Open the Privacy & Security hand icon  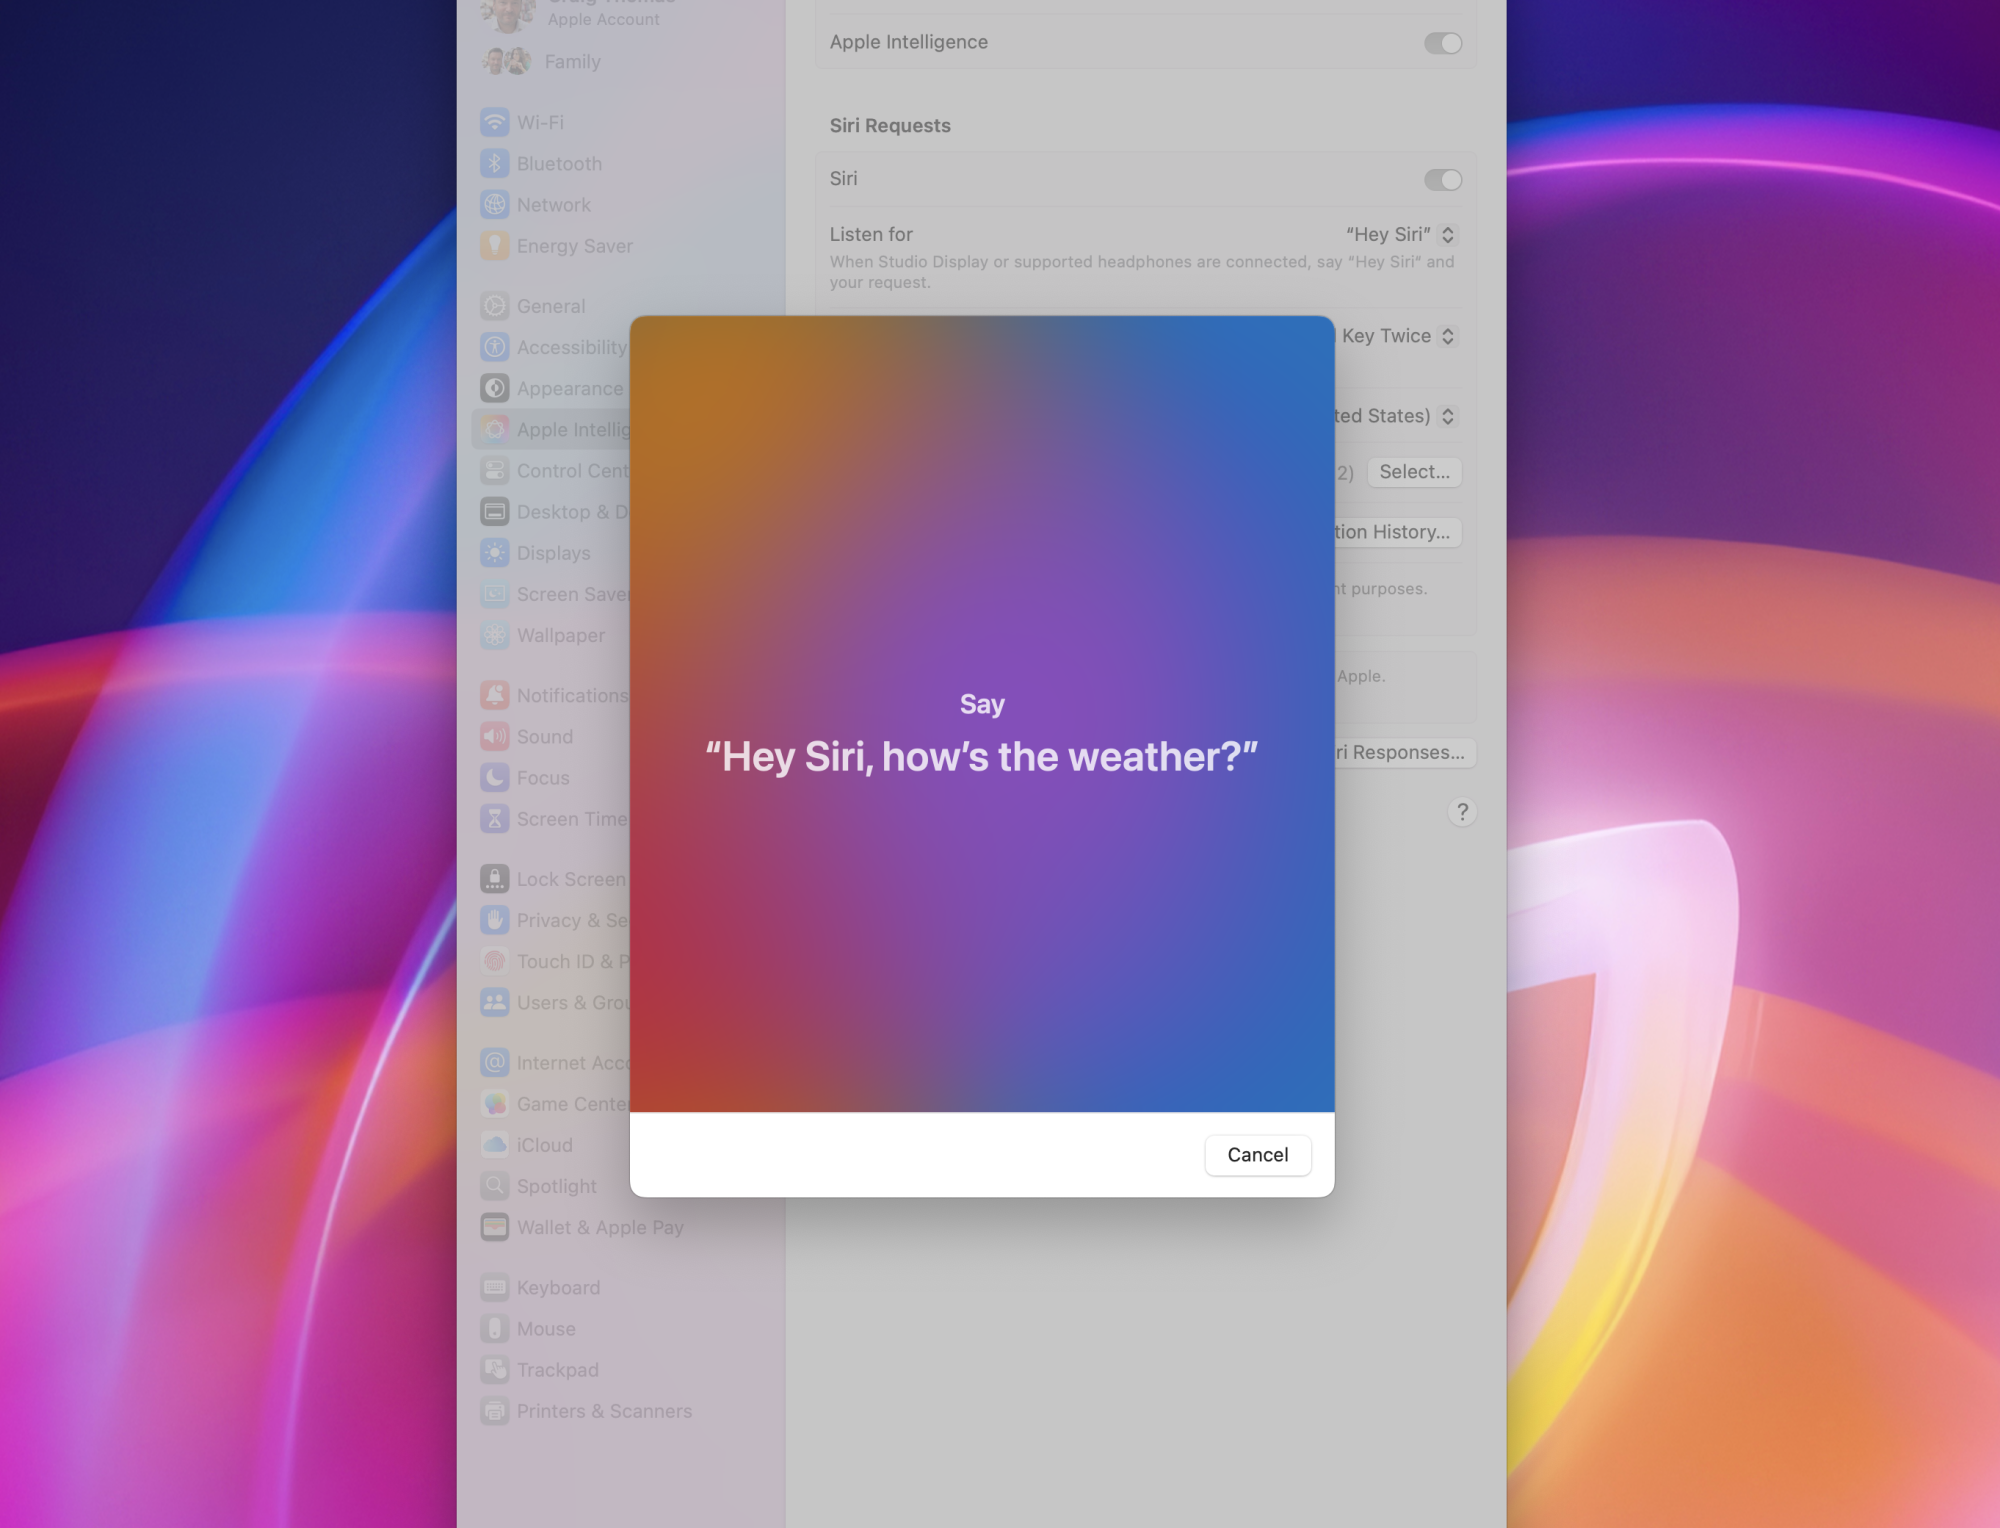(x=495, y=920)
